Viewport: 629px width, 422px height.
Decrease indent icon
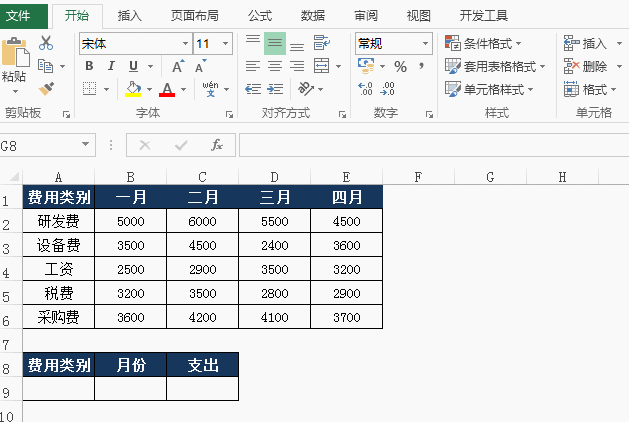click(253, 89)
